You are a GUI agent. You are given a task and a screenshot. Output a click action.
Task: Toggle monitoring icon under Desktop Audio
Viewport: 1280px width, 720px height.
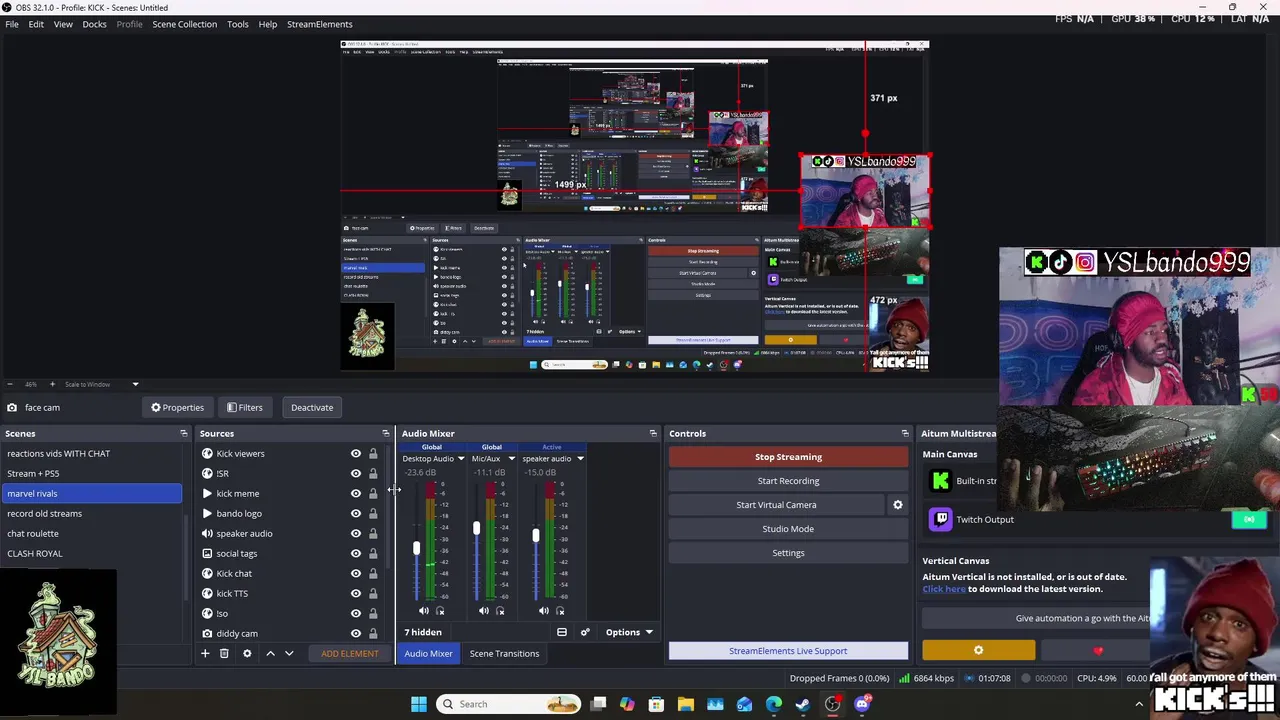[x=440, y=610]
